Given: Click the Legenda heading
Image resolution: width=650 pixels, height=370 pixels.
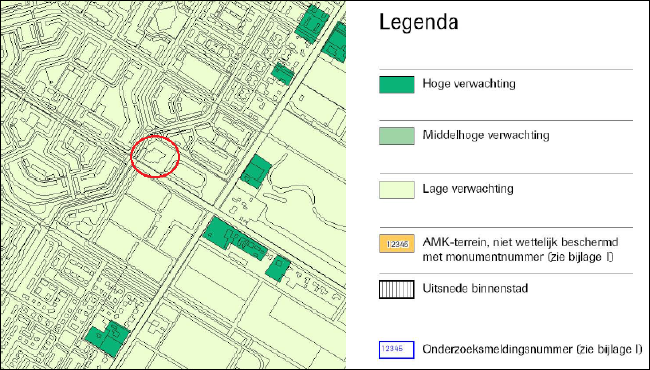Looking at the screenshot, I should [419, 22].
